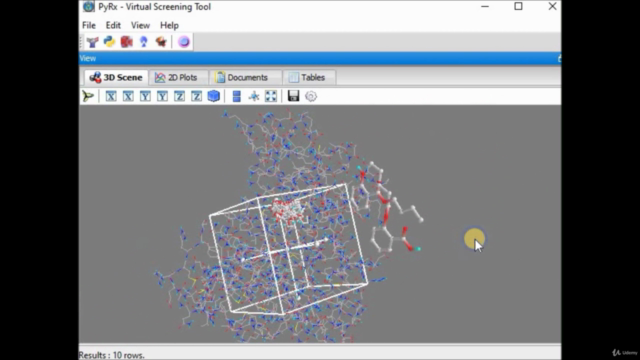Click the 'Results : 10 rows.' status text

(111, 355)
